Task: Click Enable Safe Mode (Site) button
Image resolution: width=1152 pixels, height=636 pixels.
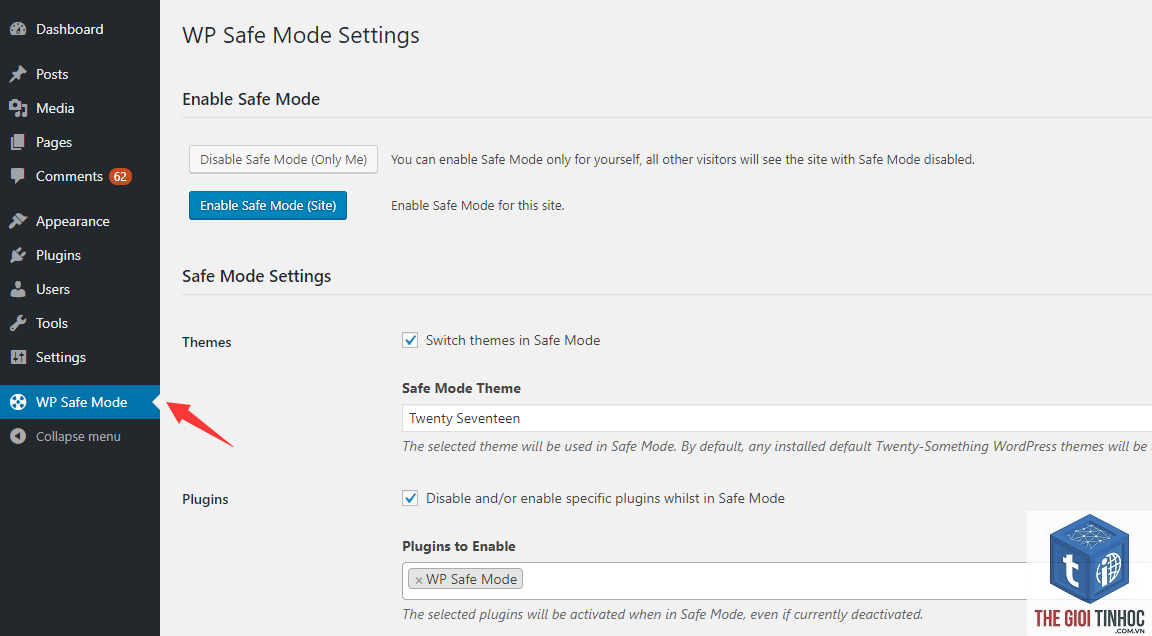Action: click(x=267, y=206)
